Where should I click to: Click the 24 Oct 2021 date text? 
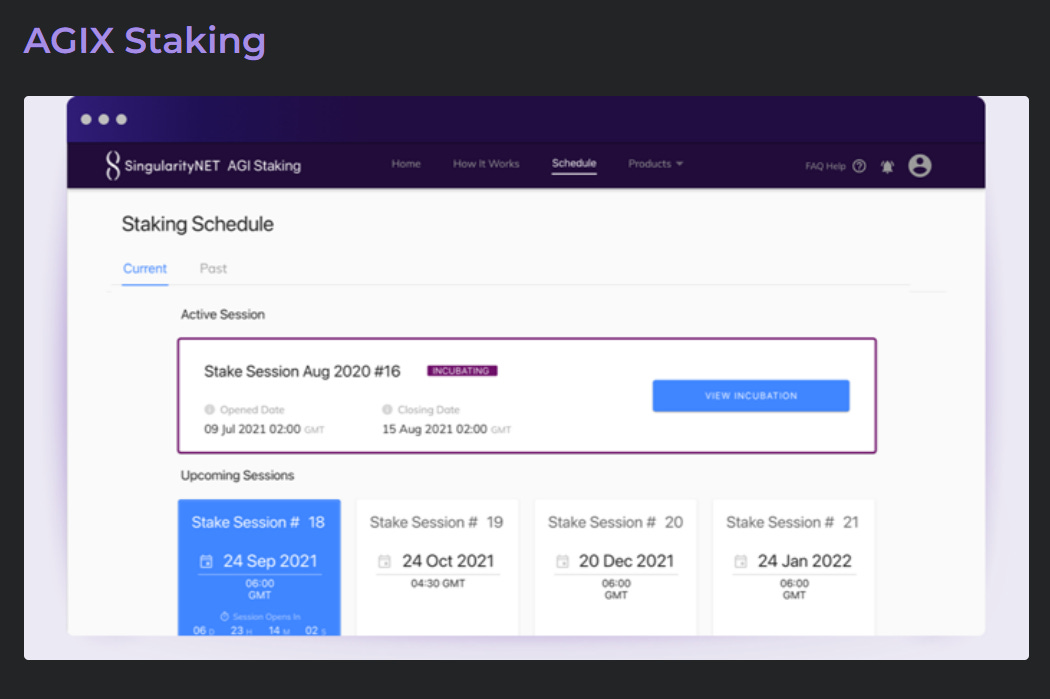448,561
